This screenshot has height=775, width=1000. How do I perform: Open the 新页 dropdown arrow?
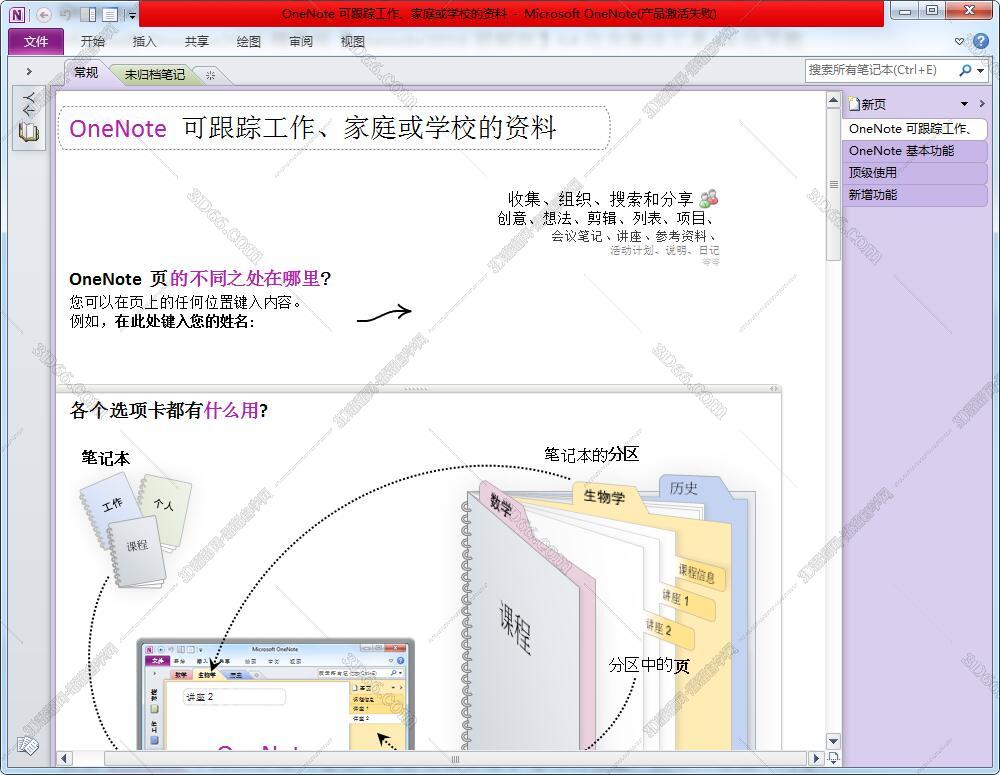(x=964, y=104)
